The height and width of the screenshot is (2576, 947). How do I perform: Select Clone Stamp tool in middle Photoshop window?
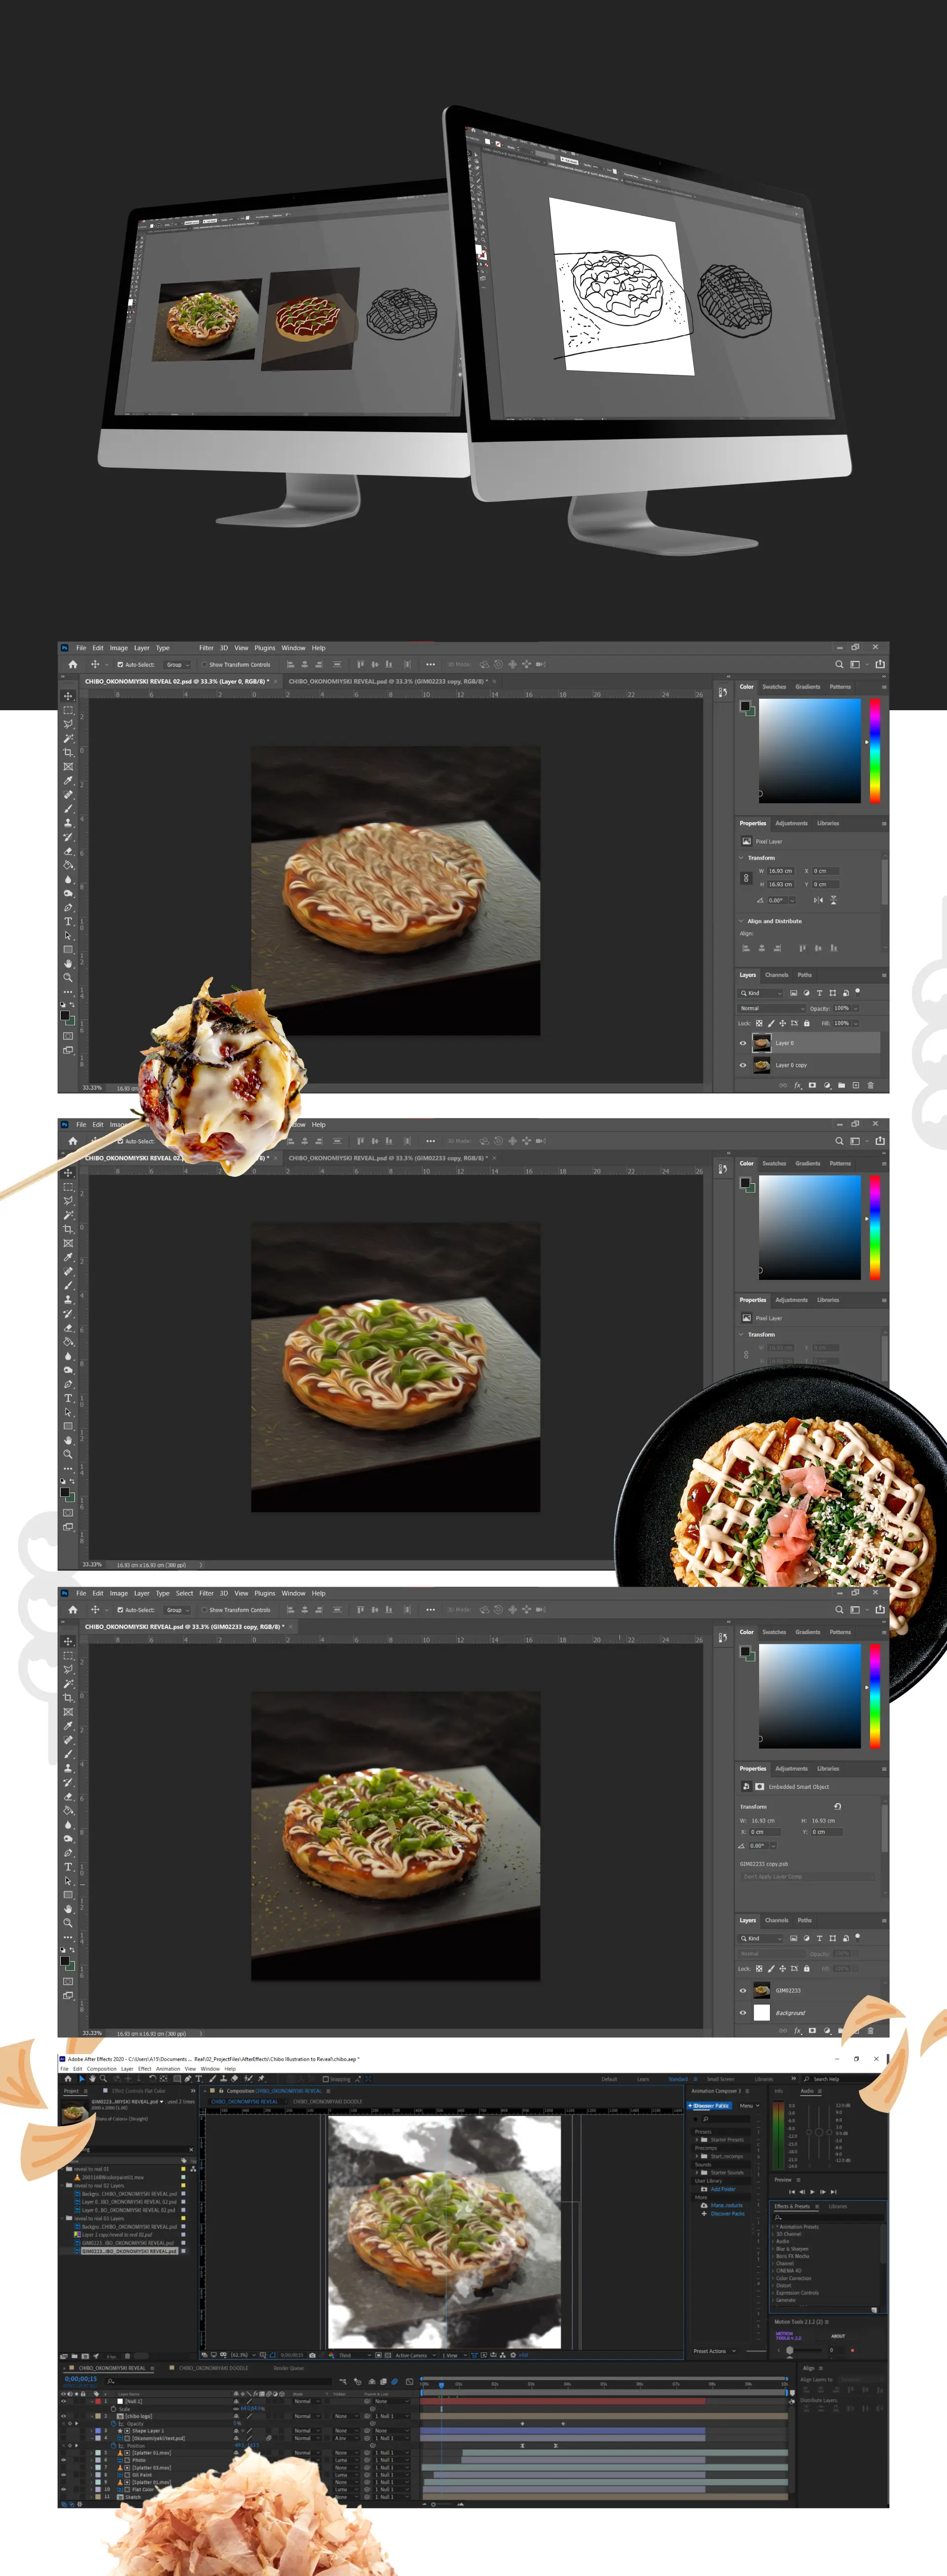[x=68, y=1299]
